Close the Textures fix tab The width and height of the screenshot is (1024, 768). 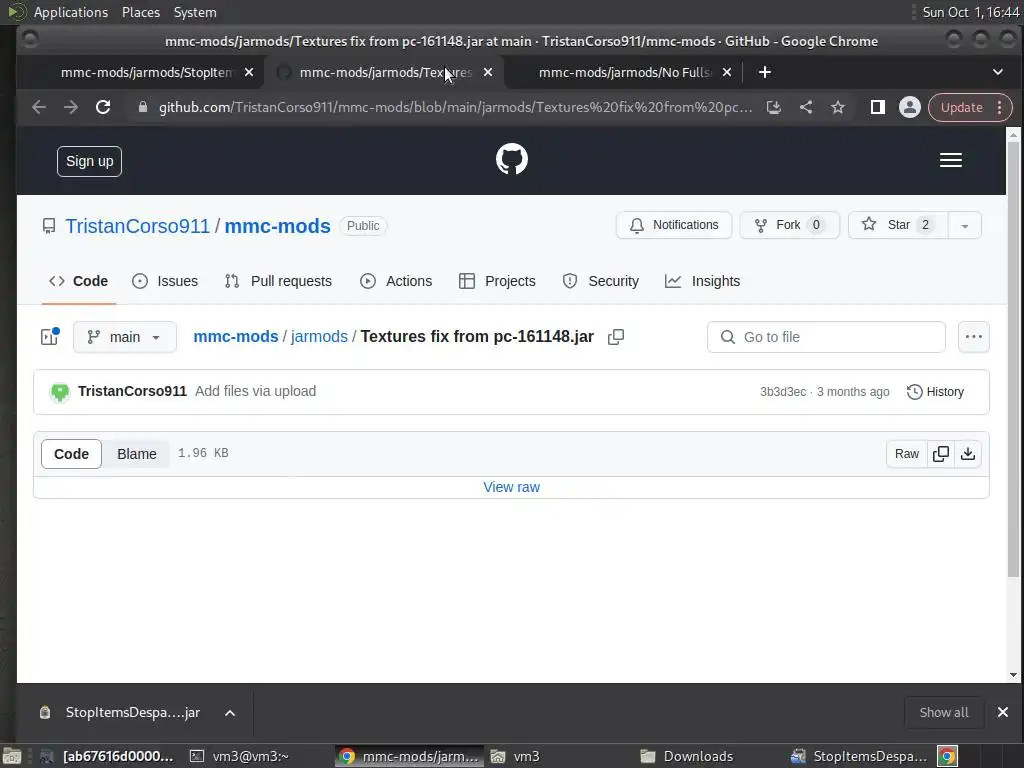pos(488,72)
